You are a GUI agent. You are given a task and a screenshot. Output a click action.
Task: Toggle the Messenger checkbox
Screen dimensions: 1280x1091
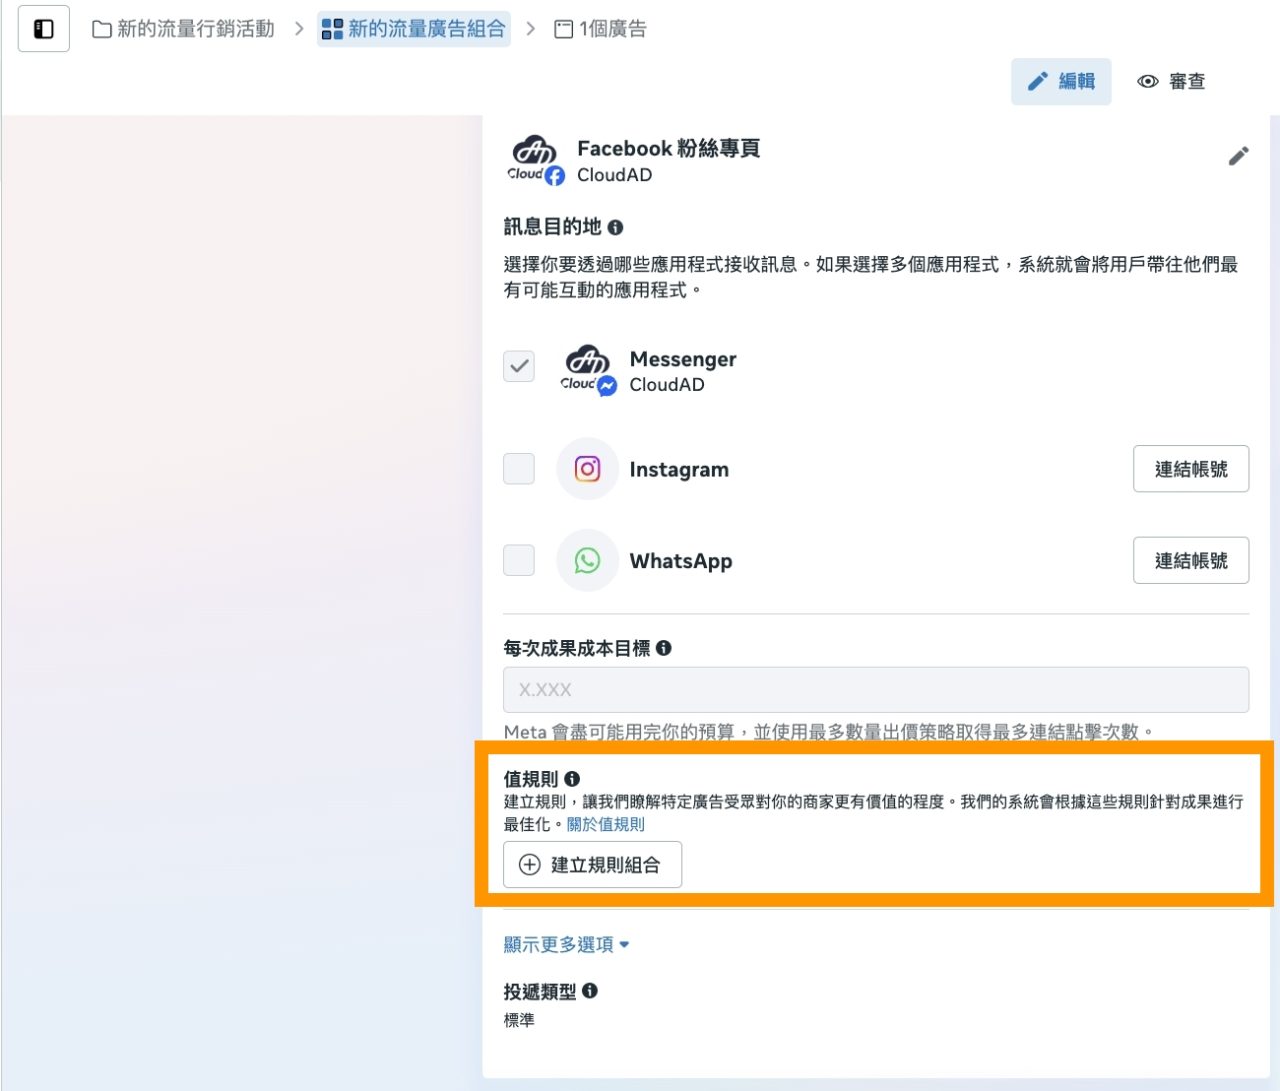(x=519, y=366)
